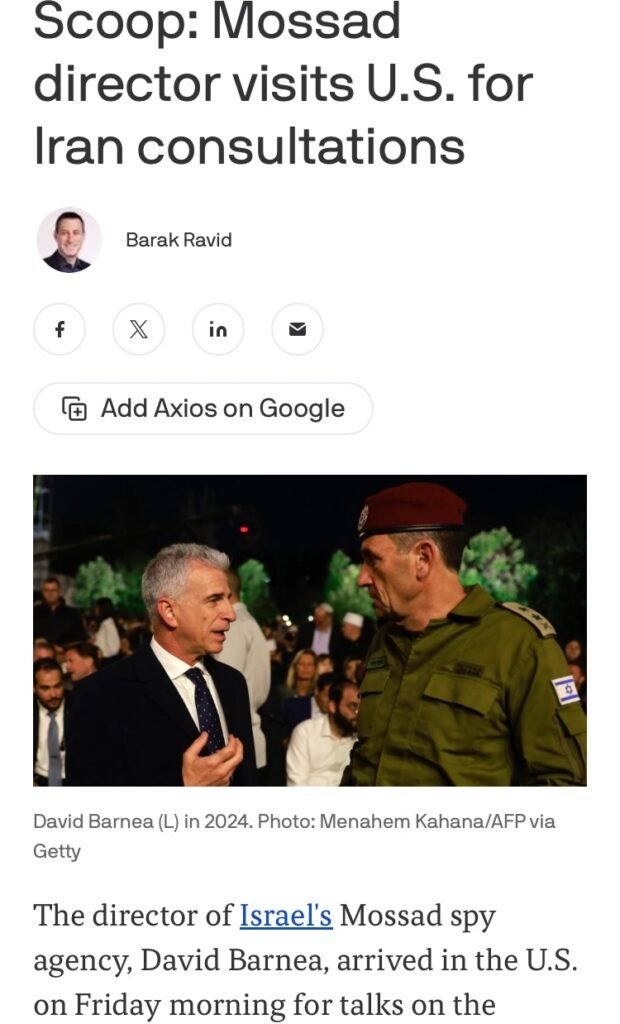The width and height of the screenshot is (620, 1024).
Task: Click the Israeli flag patch on sleeve
Action: (566, 690)
